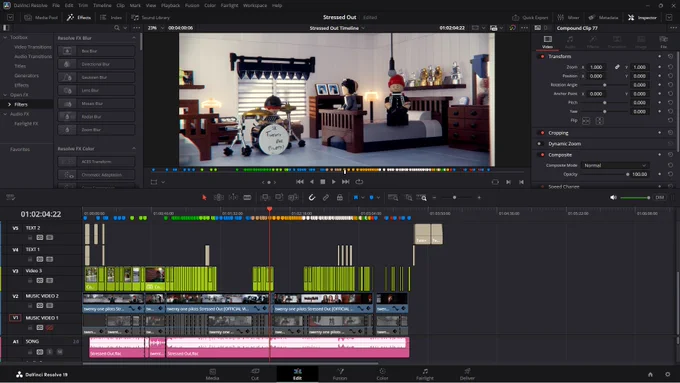Click the blue Marker icon
Viewport: 680px width, 383px height.
click(x=371, y=197)
